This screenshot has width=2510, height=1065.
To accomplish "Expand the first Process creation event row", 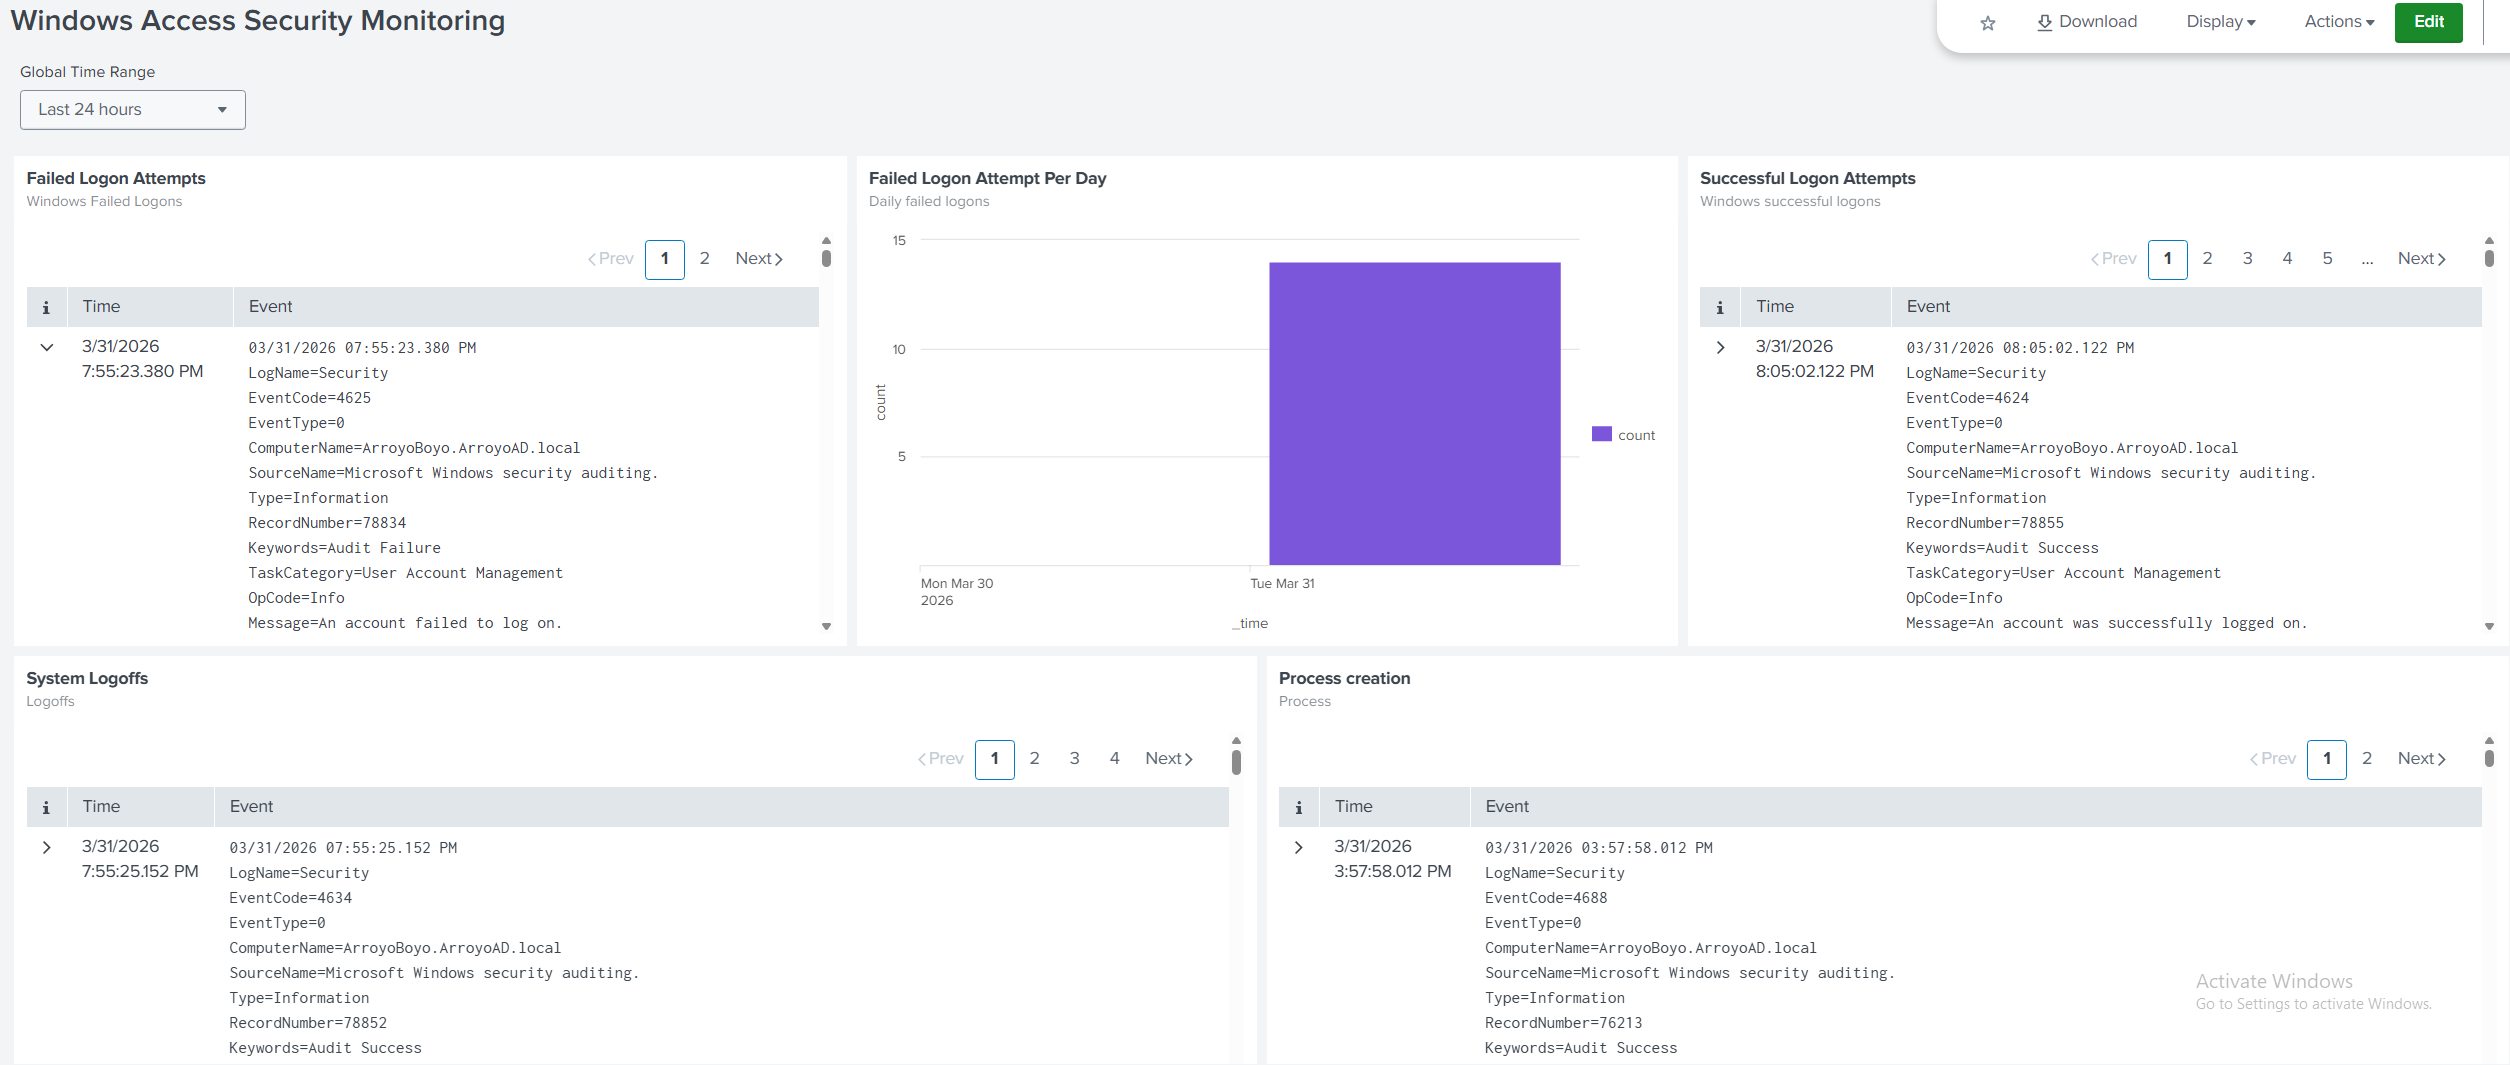I will coord(1299,847).
